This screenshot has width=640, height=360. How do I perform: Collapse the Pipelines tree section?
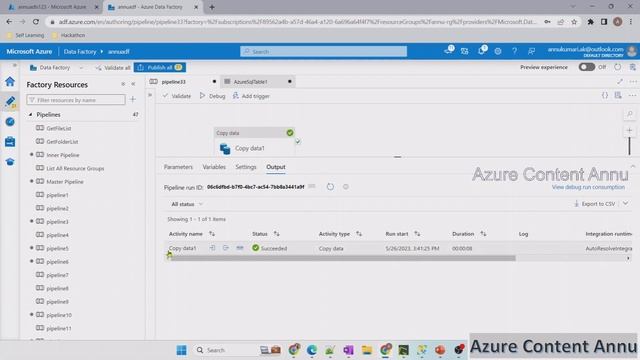(30, 115)
